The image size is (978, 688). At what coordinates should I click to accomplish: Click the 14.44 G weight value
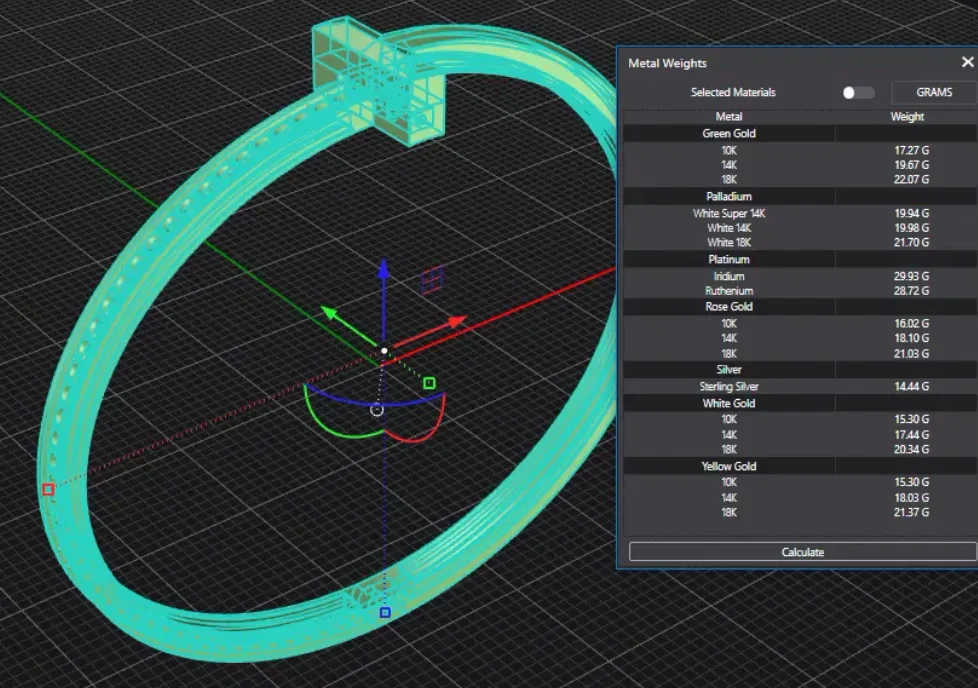[x=911, y=387]
